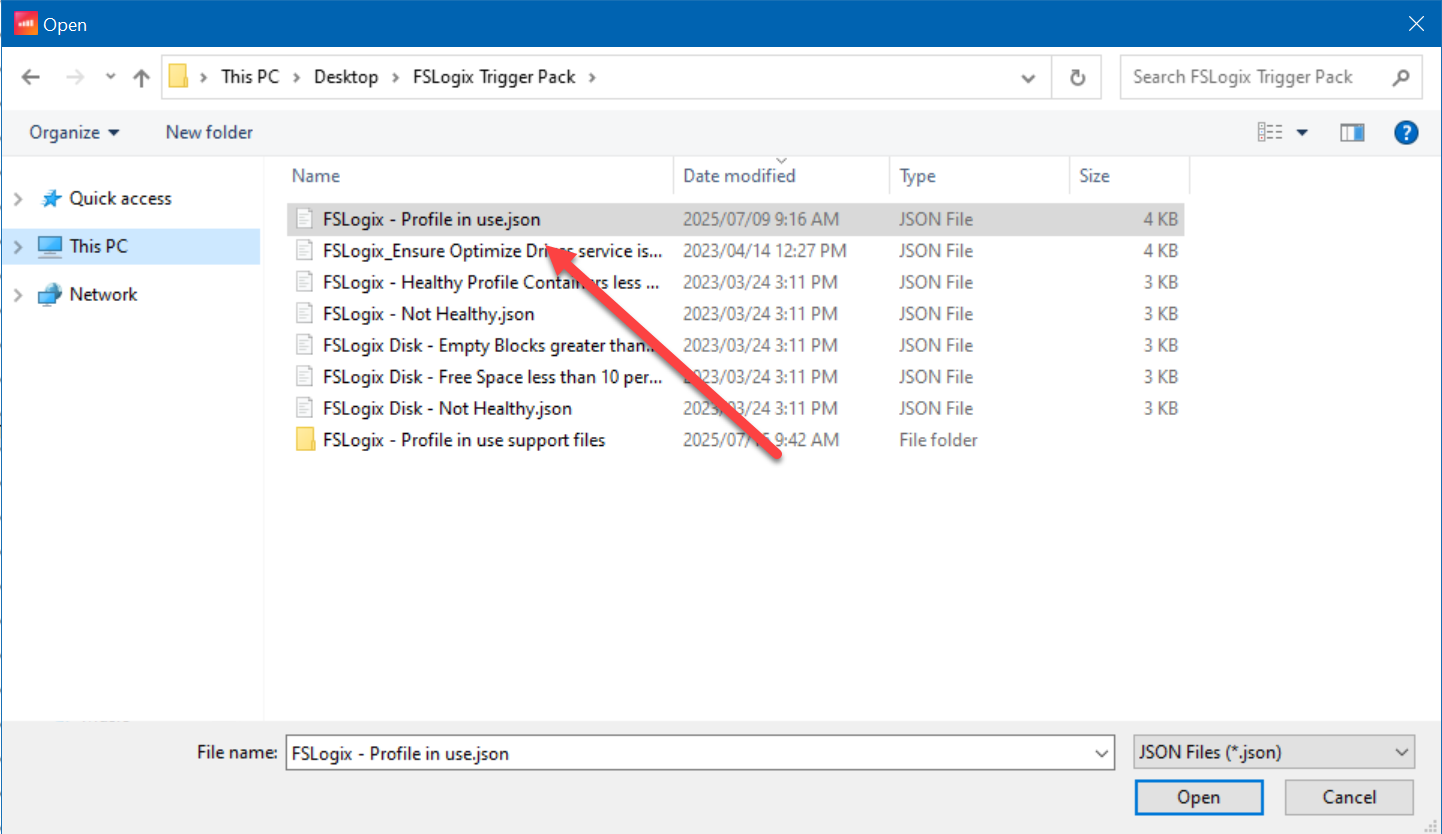Go up one folder level

pyautogui.click(x=141, y=77)
